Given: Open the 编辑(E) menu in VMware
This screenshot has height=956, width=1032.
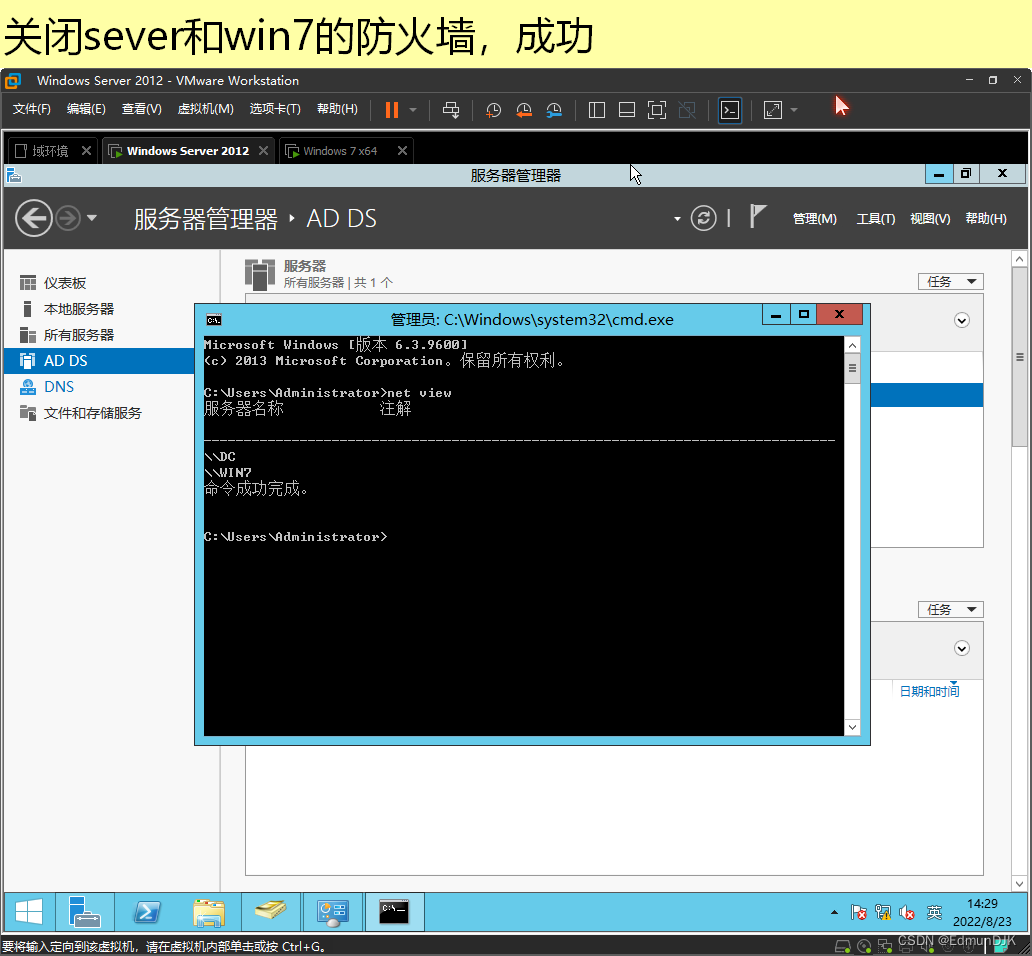Looking at the screenshot, I should tap(86, 109).
